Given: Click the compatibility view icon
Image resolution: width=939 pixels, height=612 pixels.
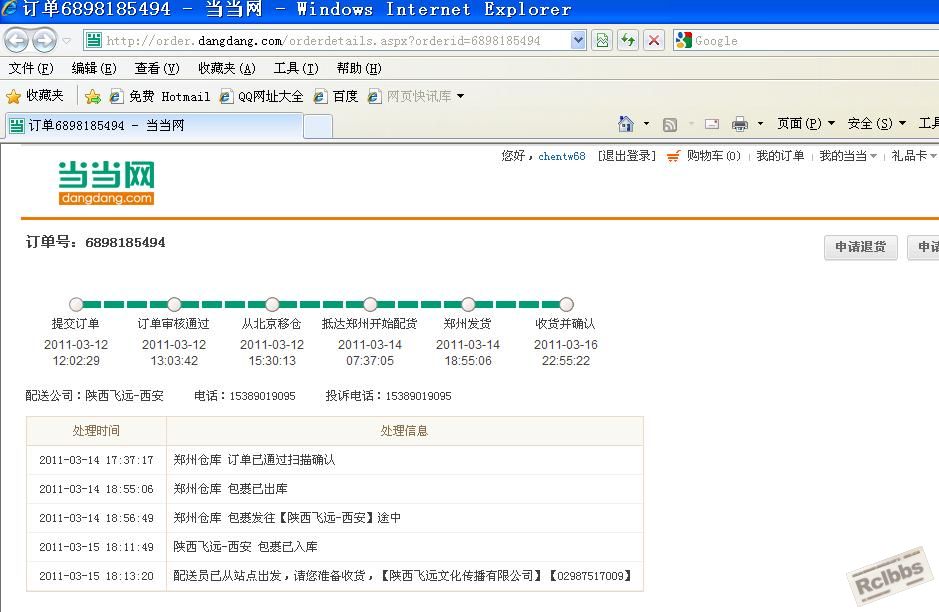Looking at the screenshot, I should (602, 41).
